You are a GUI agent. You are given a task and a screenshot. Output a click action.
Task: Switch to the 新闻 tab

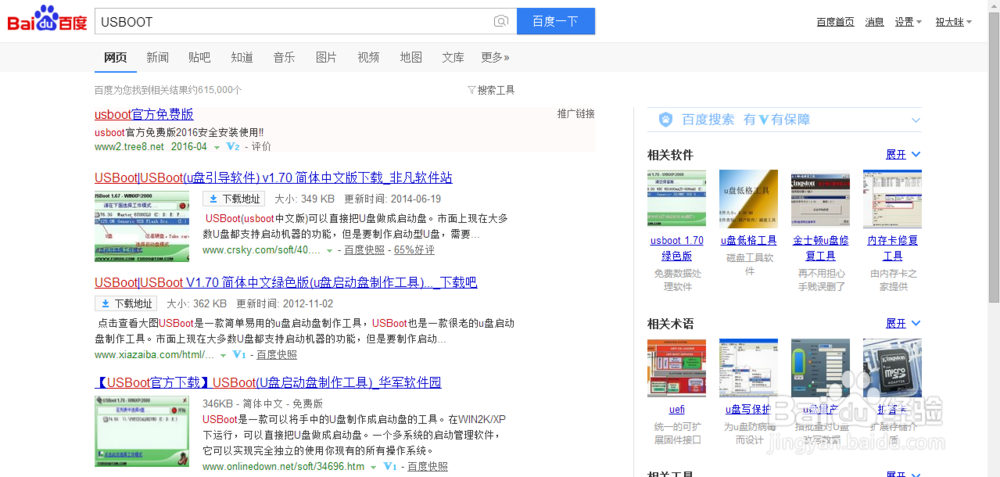click(x=158, y=57)
